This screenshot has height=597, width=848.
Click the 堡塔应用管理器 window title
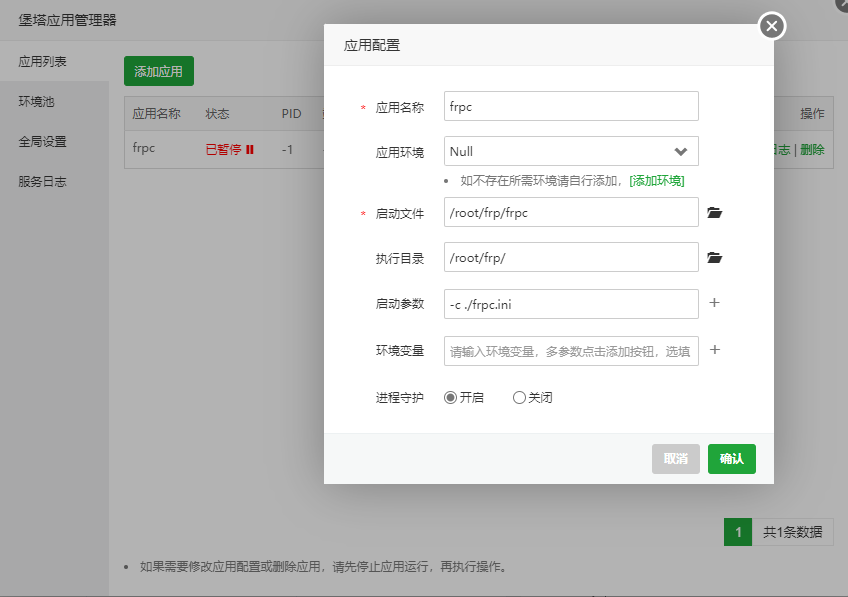point(68,21)
